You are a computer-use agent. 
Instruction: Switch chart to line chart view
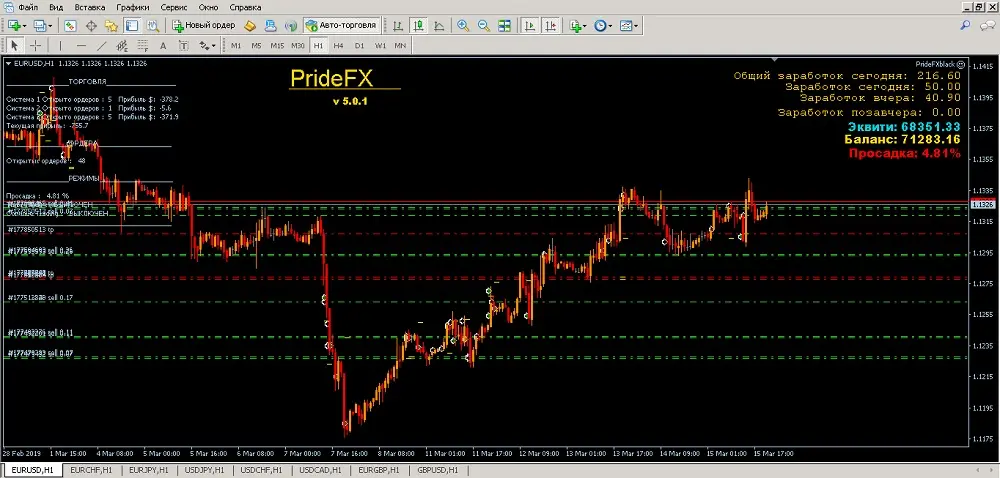[439, 25]
